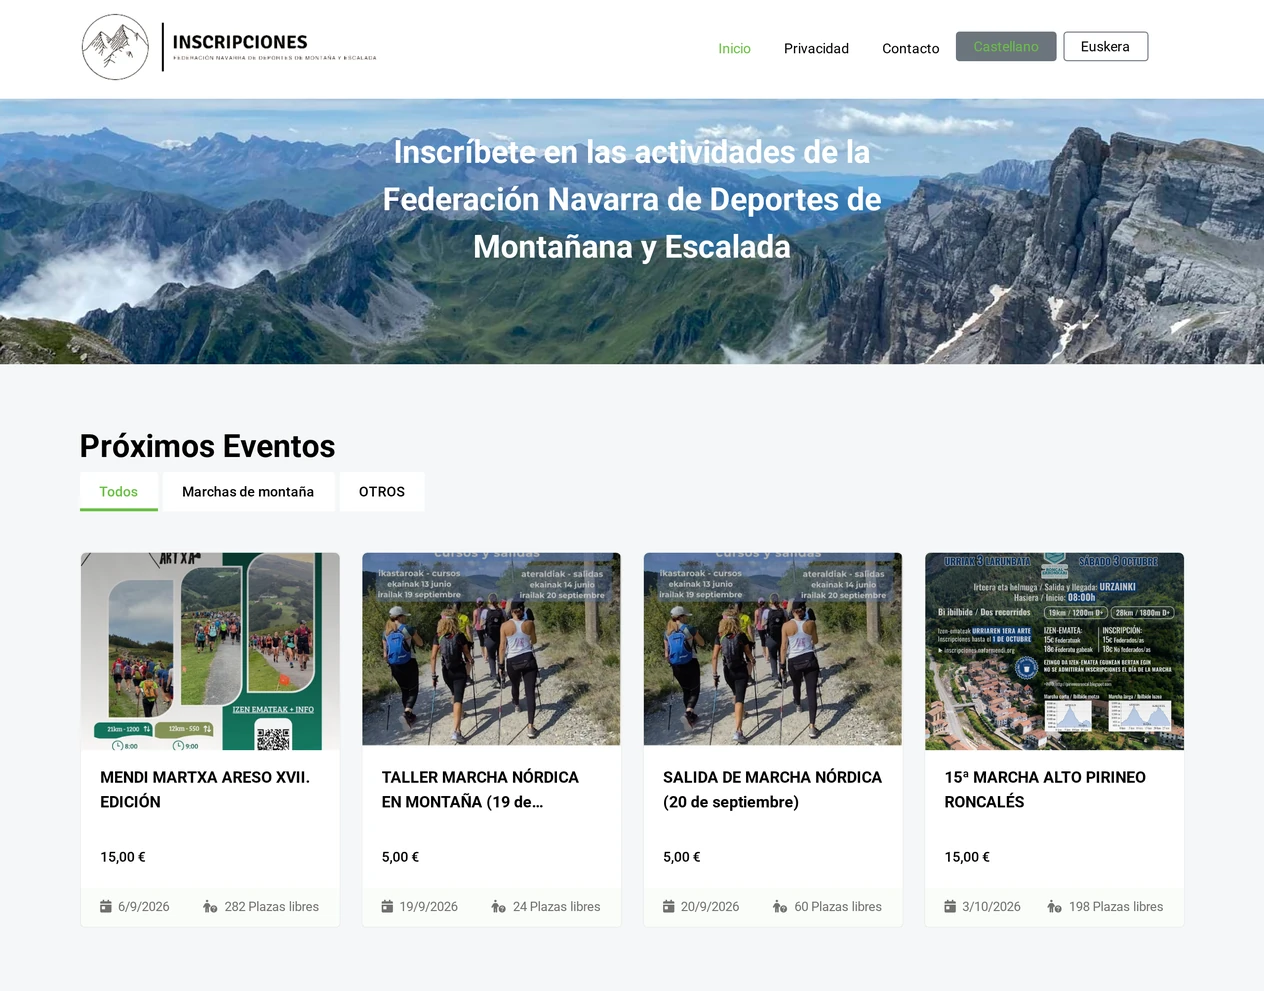
Task: Click the text 60 Plazas libres
Action: click(x=838, y=907)
